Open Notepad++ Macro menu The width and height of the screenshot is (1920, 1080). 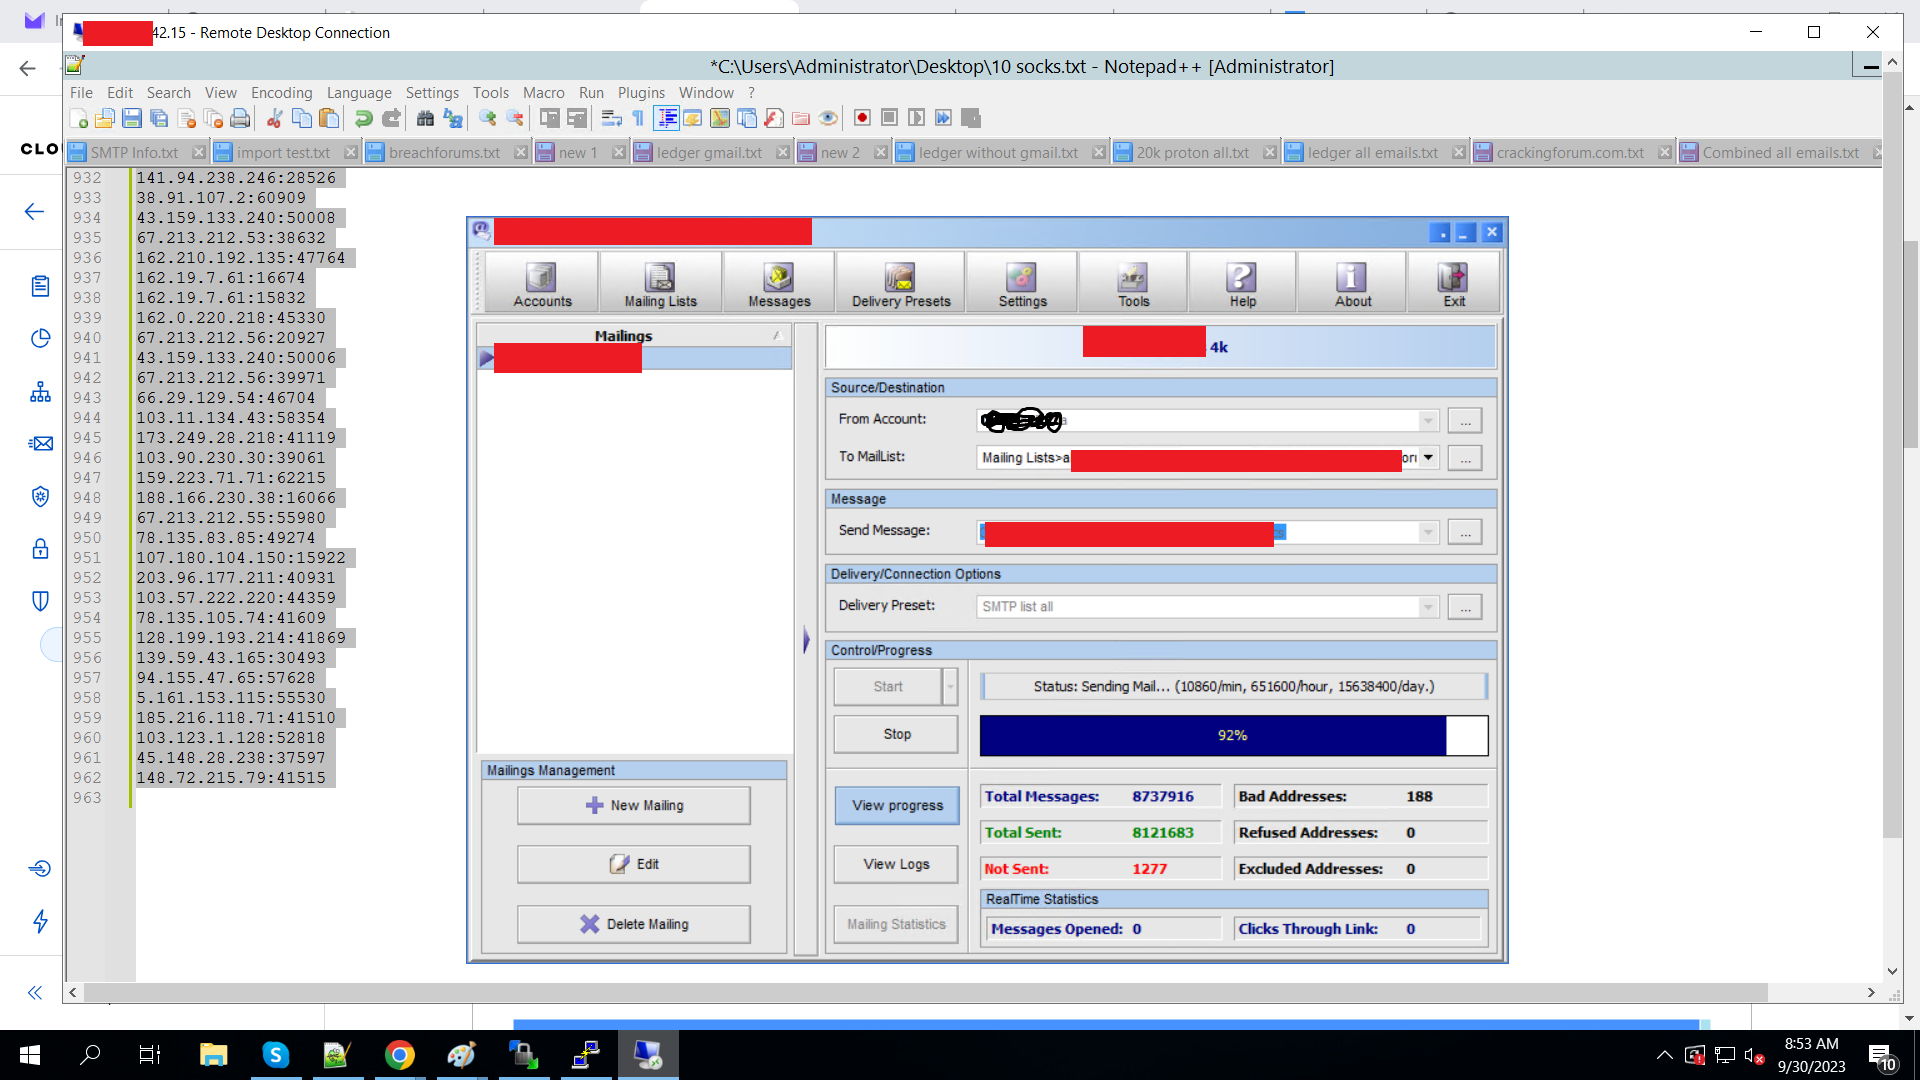(x=543, y=93)
